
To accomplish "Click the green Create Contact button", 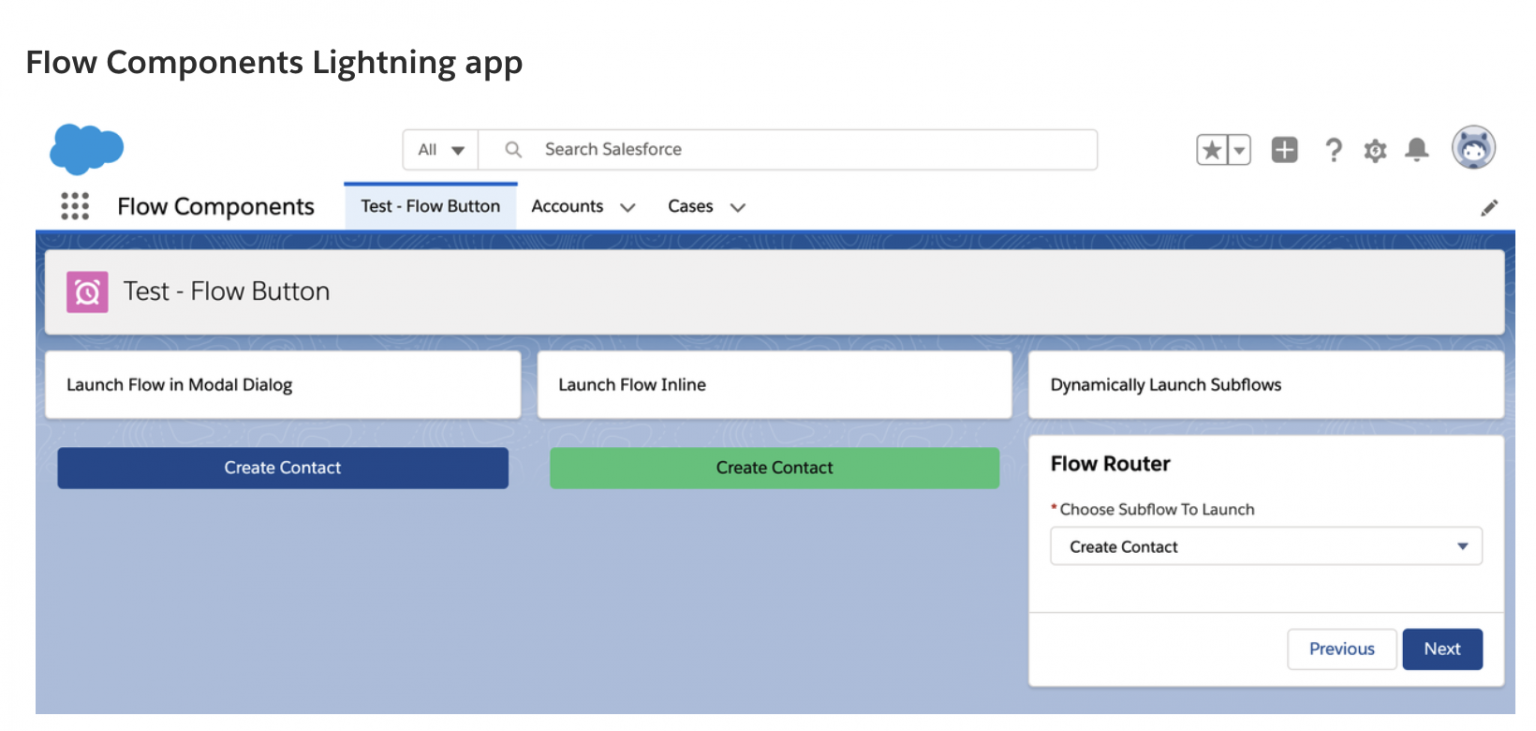I will pos(774,467).
